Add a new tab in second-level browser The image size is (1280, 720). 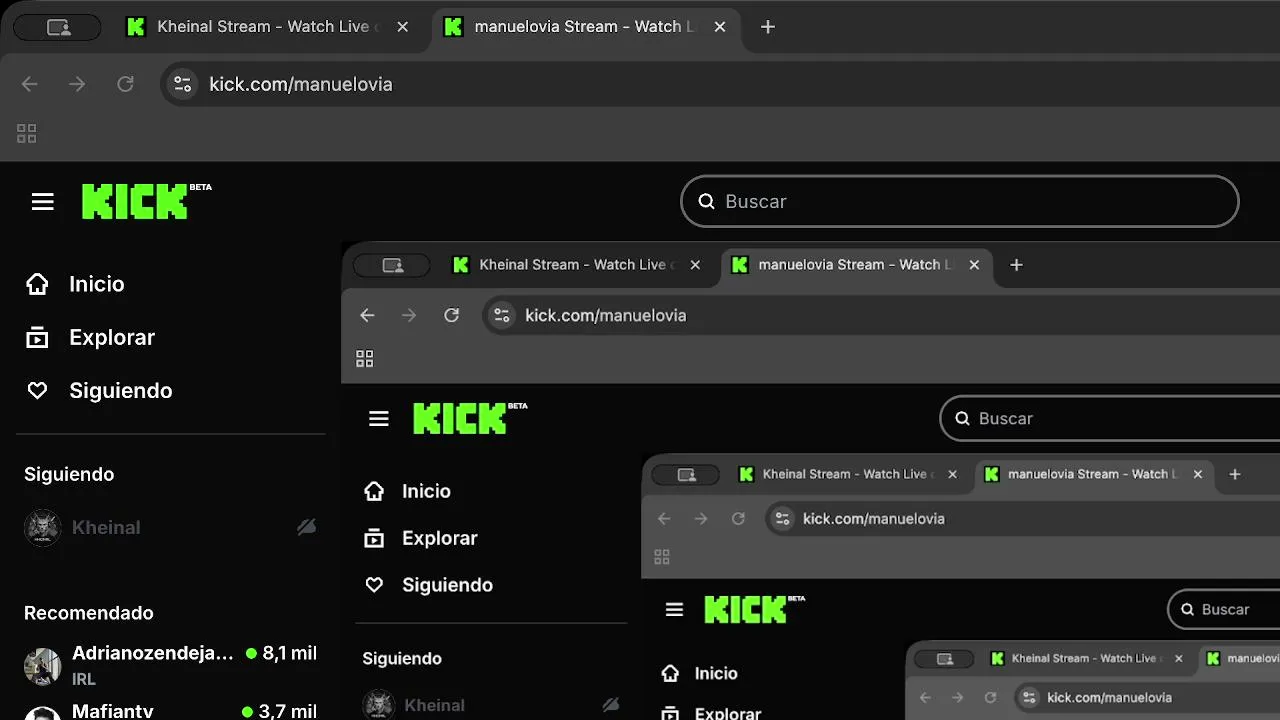pyautogui.click(x=1016, y=265)
